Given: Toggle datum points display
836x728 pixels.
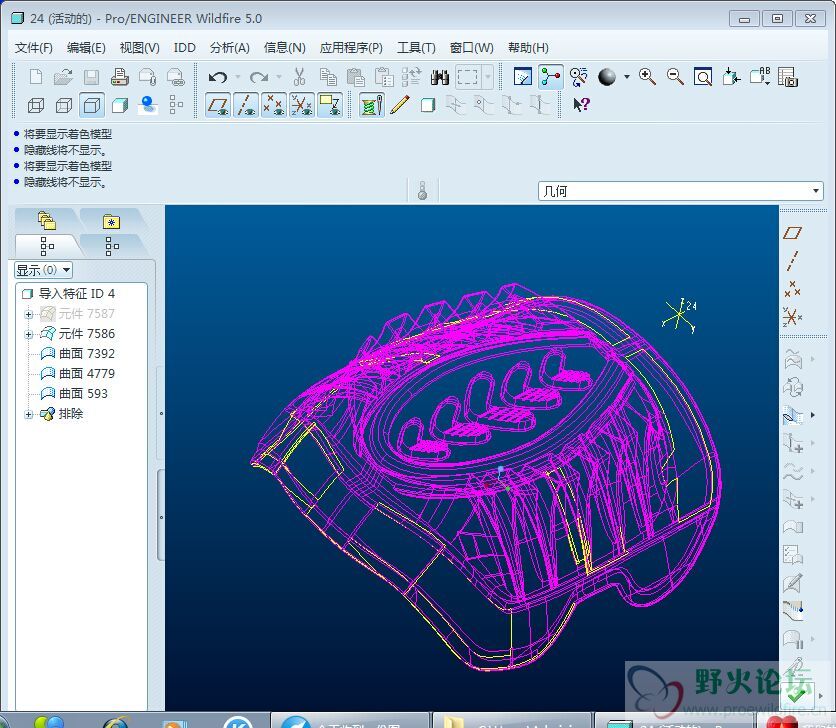Looking at the screenshot, I should click(x=274, y=105).
